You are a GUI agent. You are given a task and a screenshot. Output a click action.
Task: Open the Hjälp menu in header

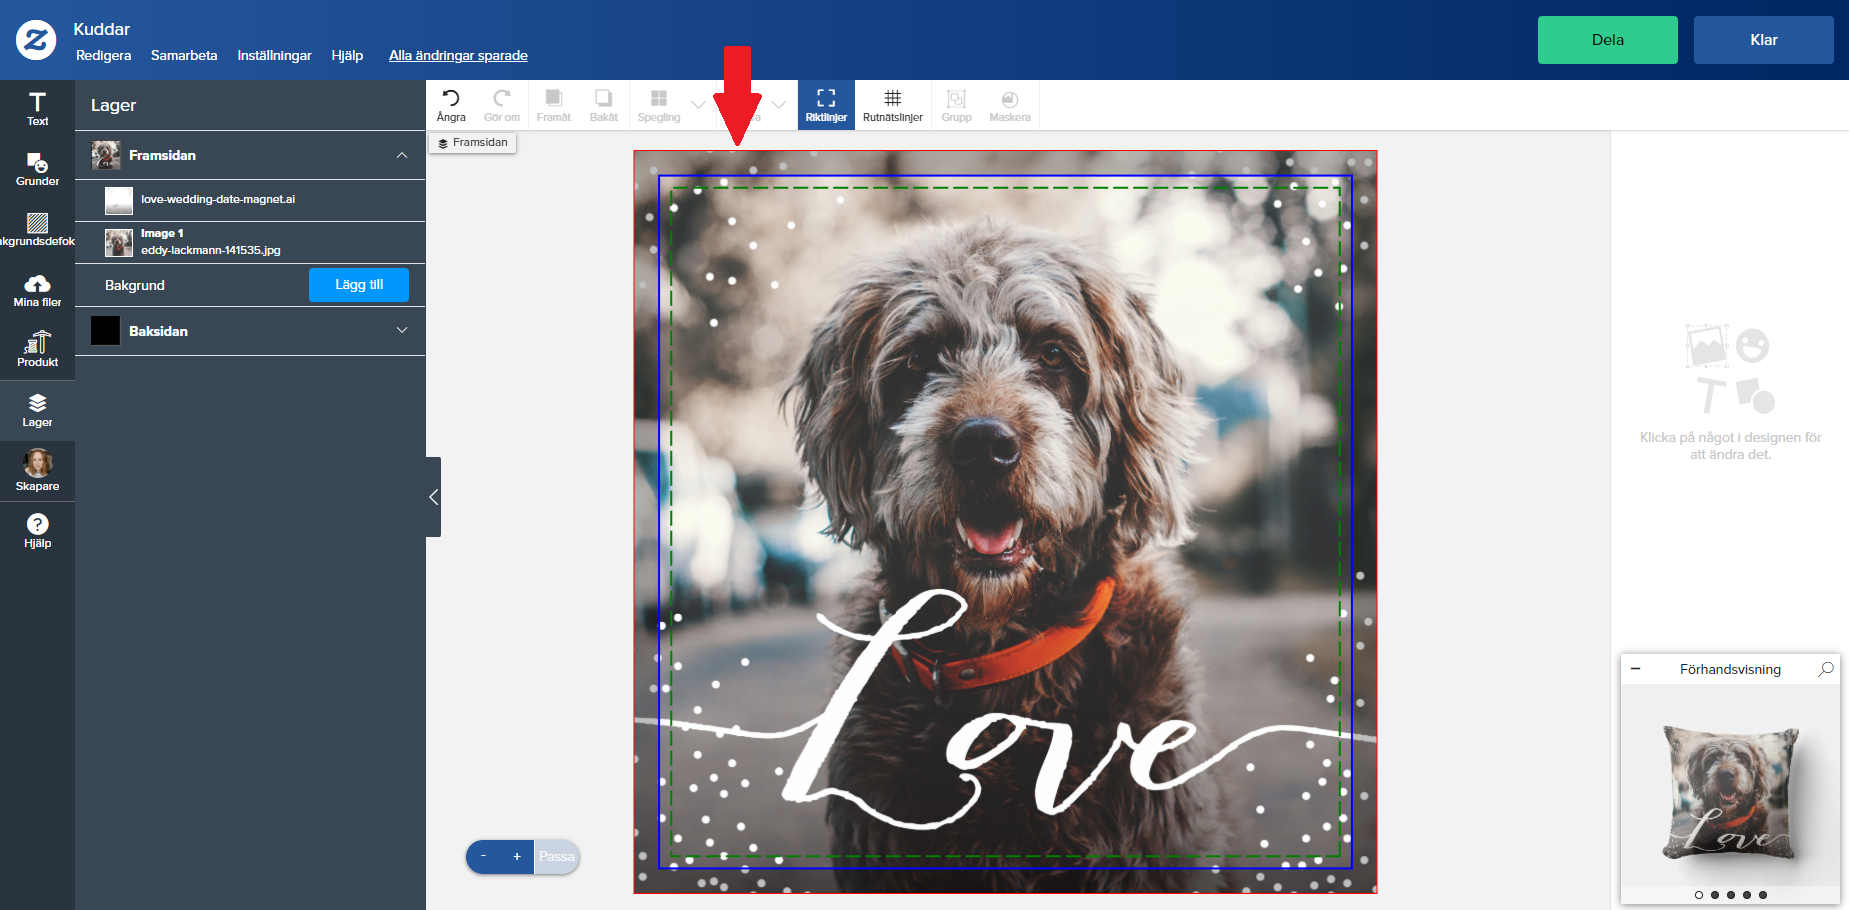(x=347, y=55)
